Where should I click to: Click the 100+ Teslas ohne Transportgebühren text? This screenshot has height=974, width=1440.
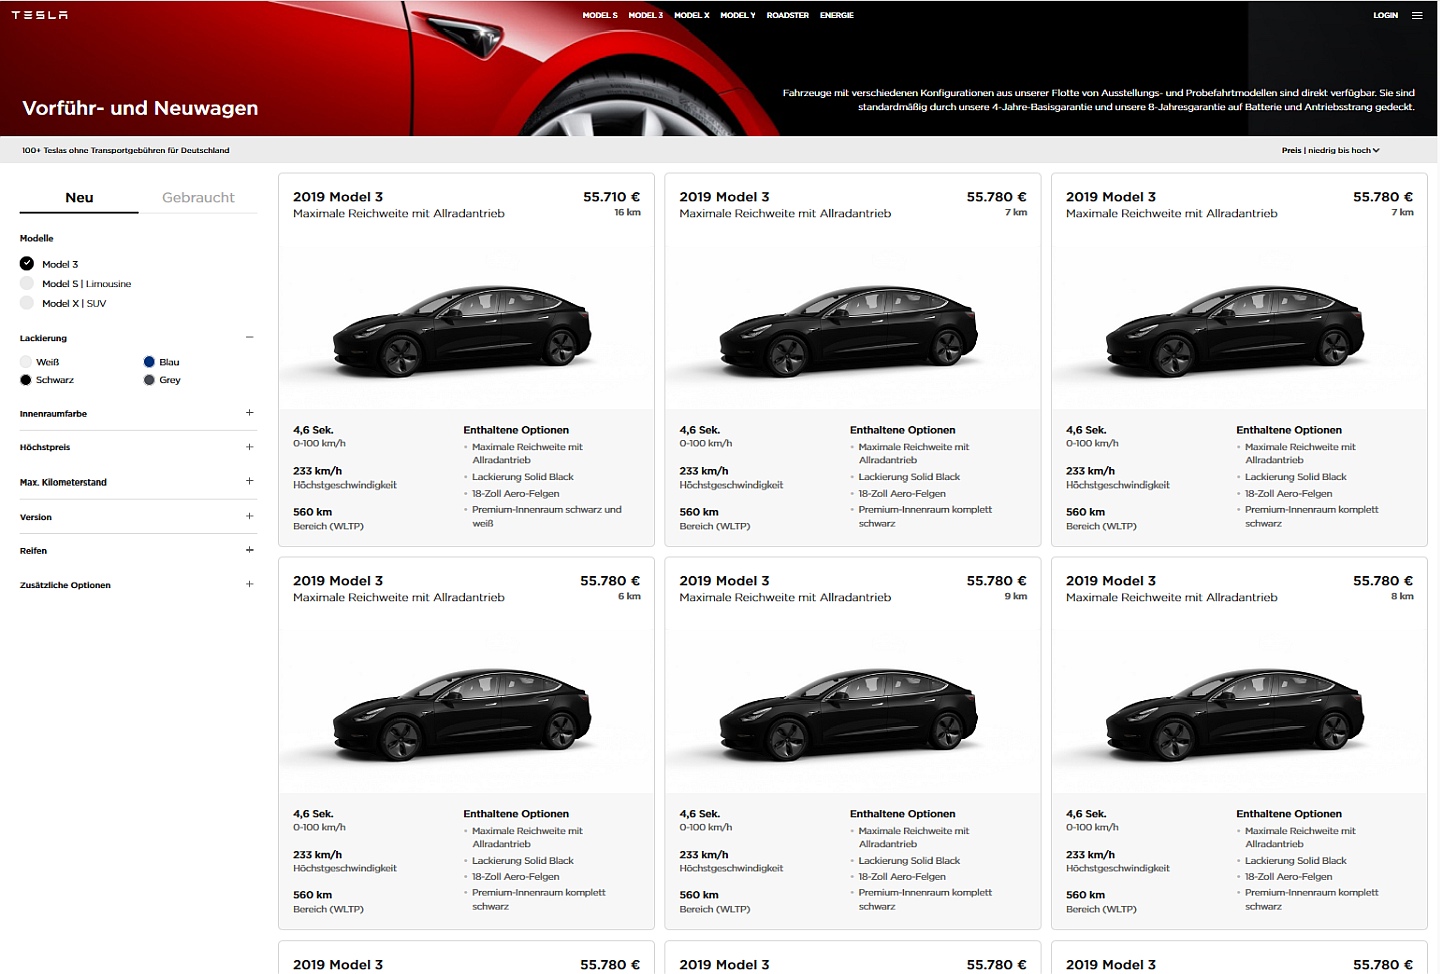(126, 150)
